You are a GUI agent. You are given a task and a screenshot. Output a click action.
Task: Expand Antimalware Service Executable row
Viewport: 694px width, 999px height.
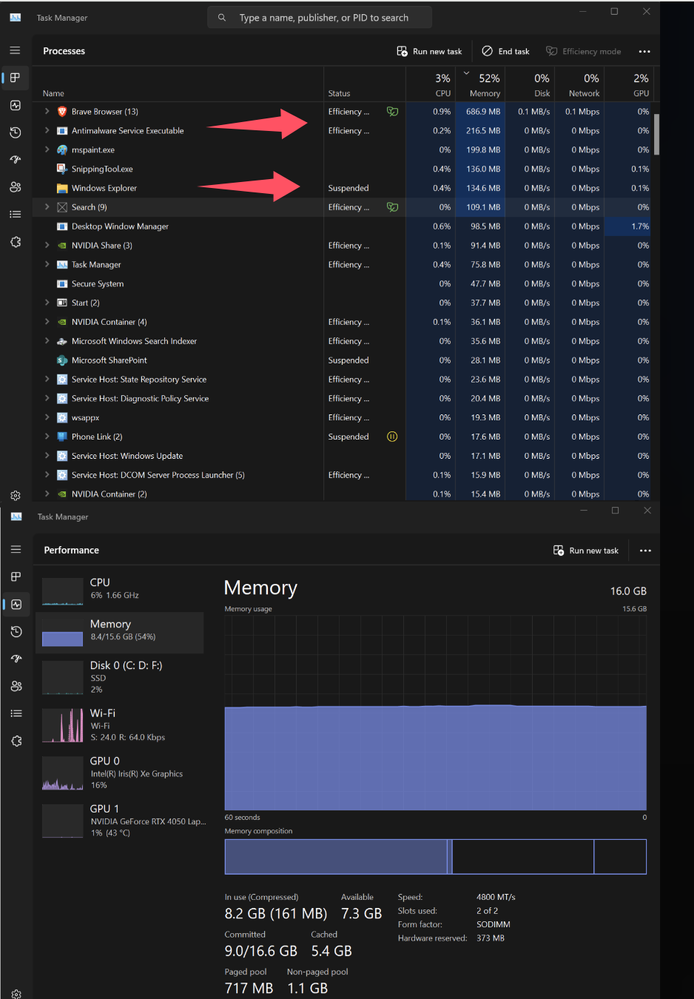(x=47, y=131)
